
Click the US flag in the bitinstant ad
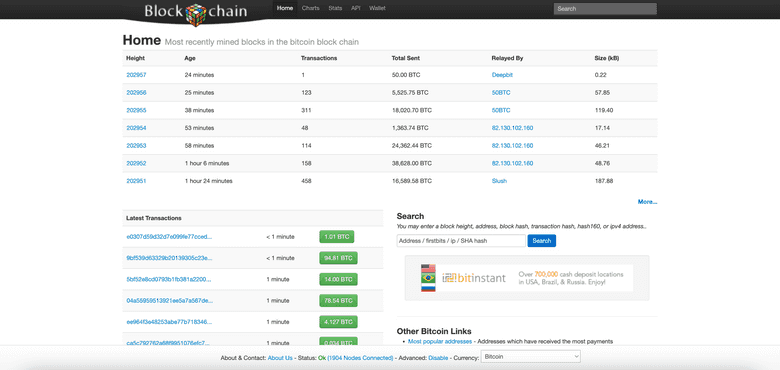point(428,268)
